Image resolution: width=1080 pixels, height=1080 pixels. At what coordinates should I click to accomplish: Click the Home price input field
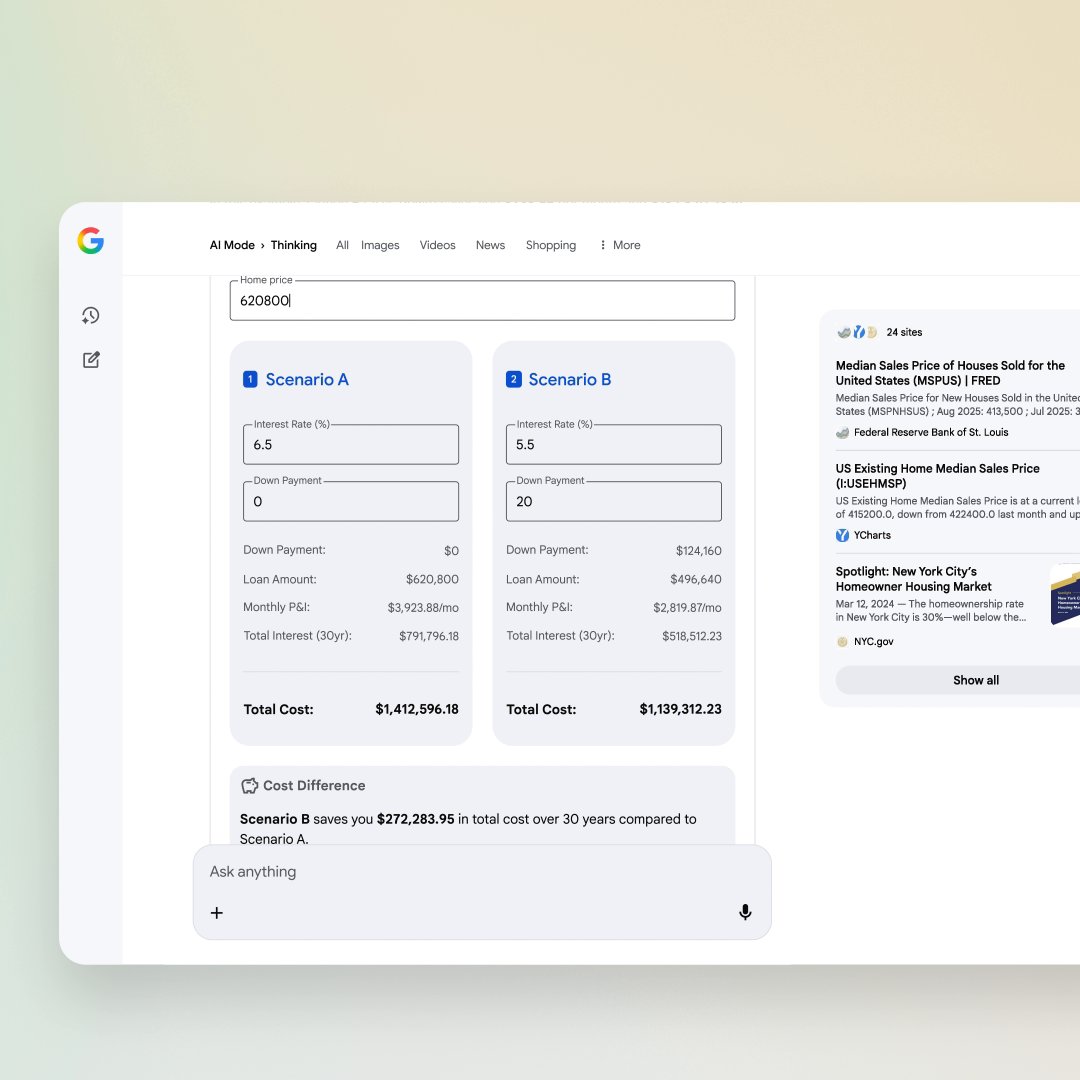coord(482,300)
